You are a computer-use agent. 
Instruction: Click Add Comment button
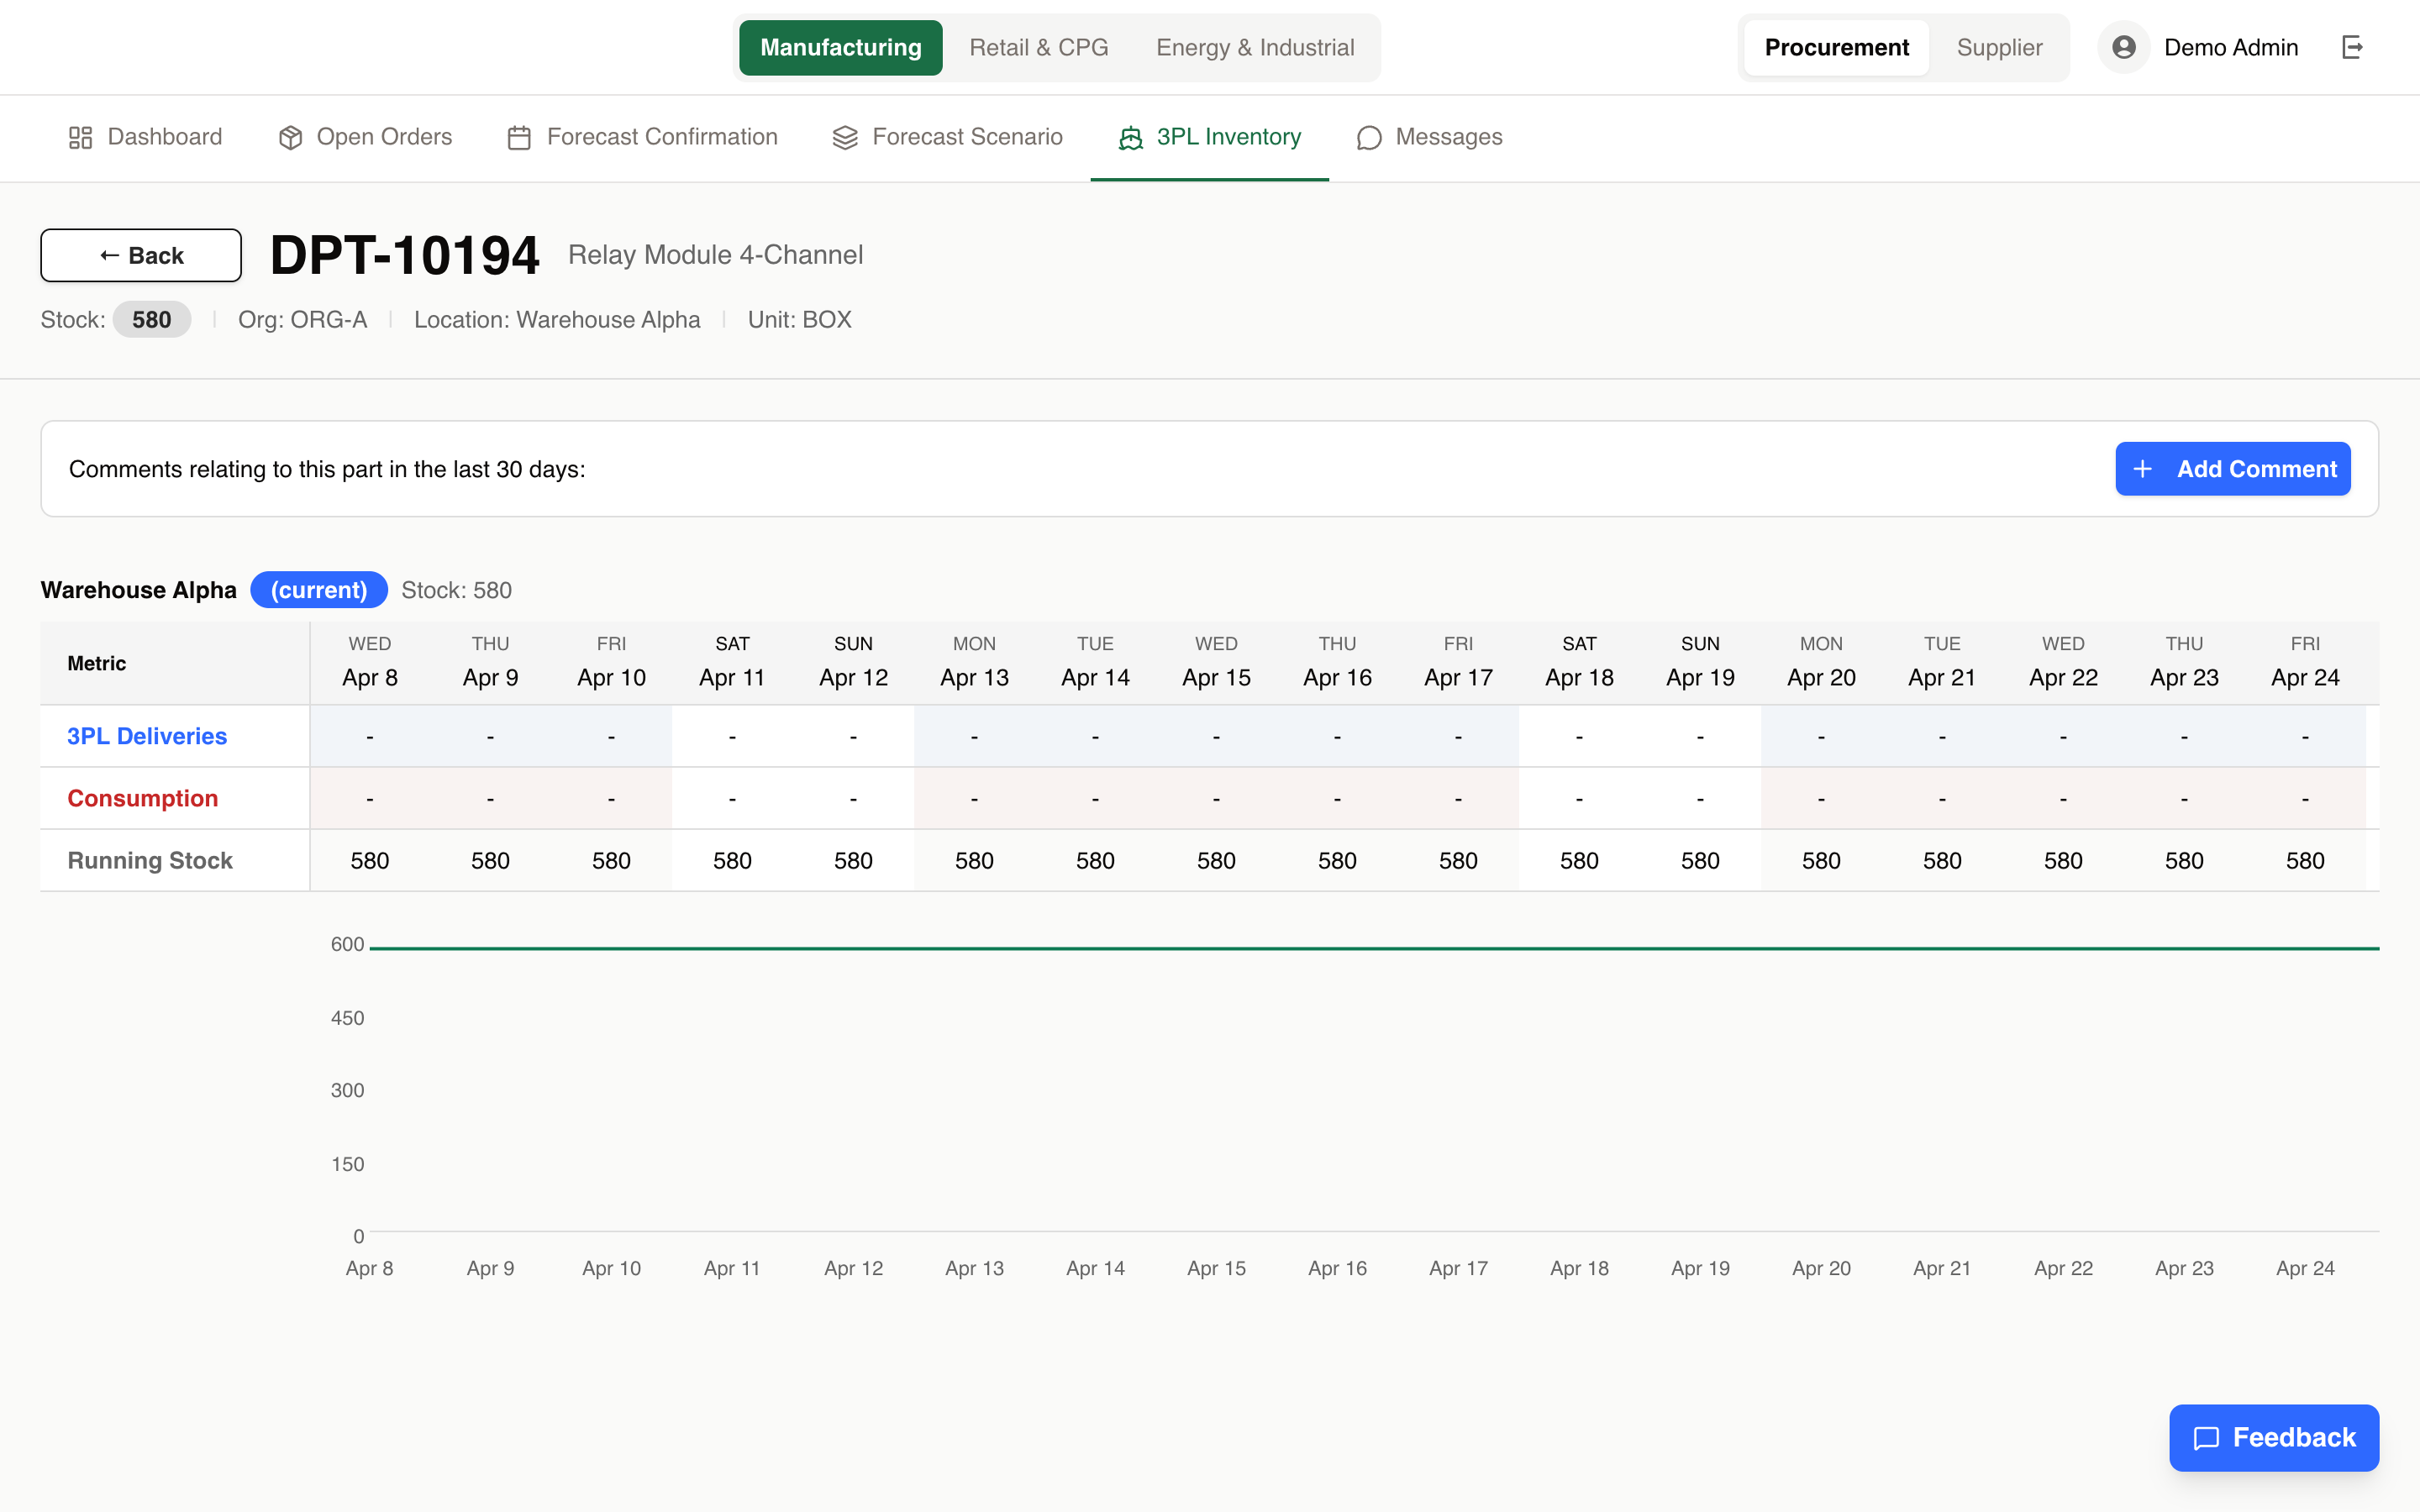(2232, 469)
